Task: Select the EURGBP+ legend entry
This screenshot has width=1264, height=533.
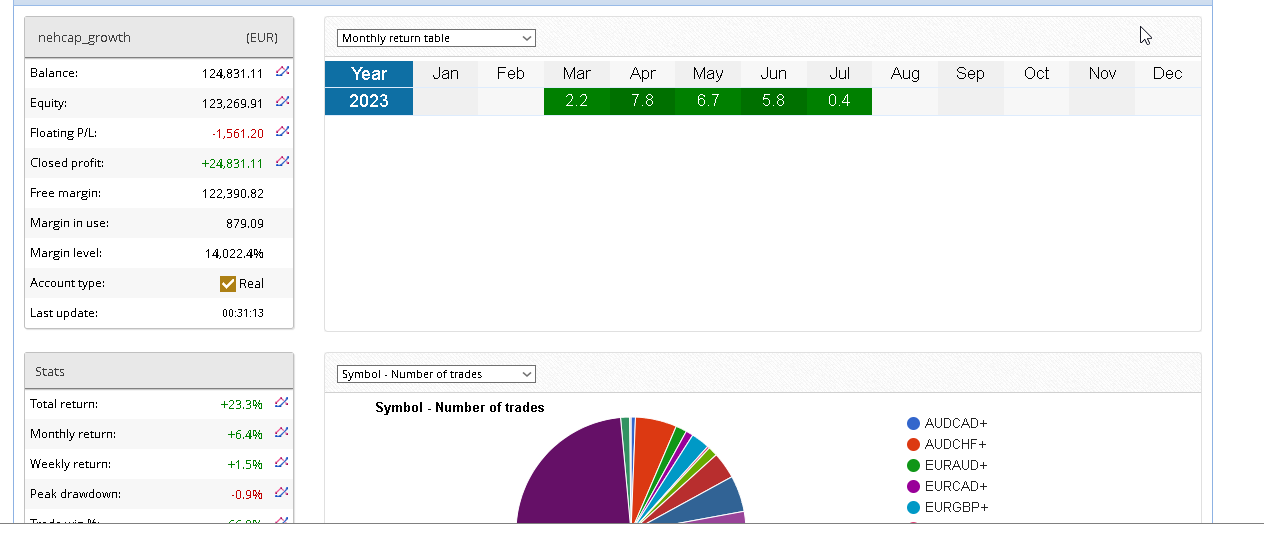Action: (955, 507)
